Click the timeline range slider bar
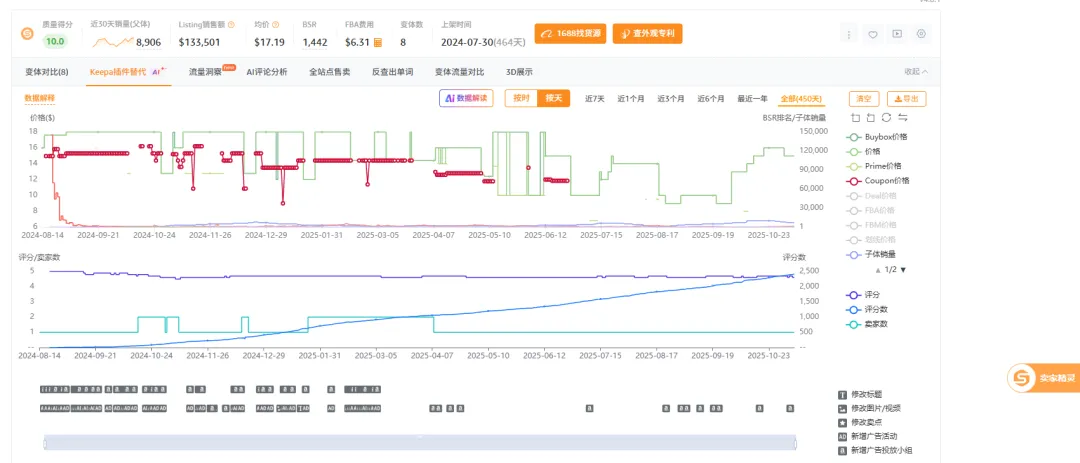This screenshot has width=1080, height=463. [x=420, y=442]
